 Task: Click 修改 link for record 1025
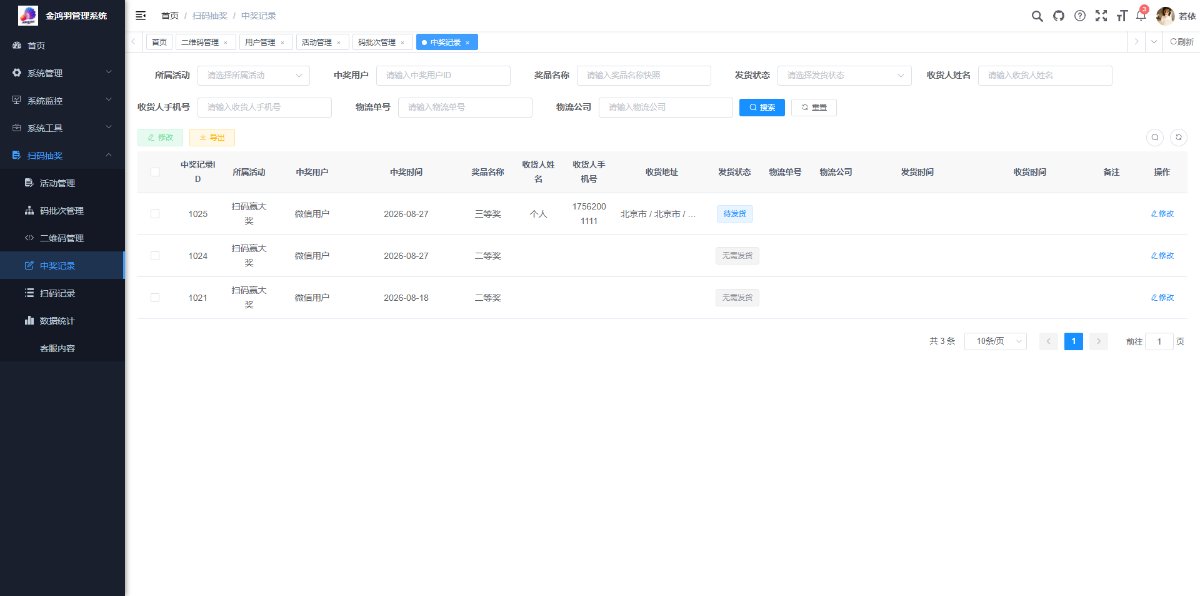point(1162,214)
